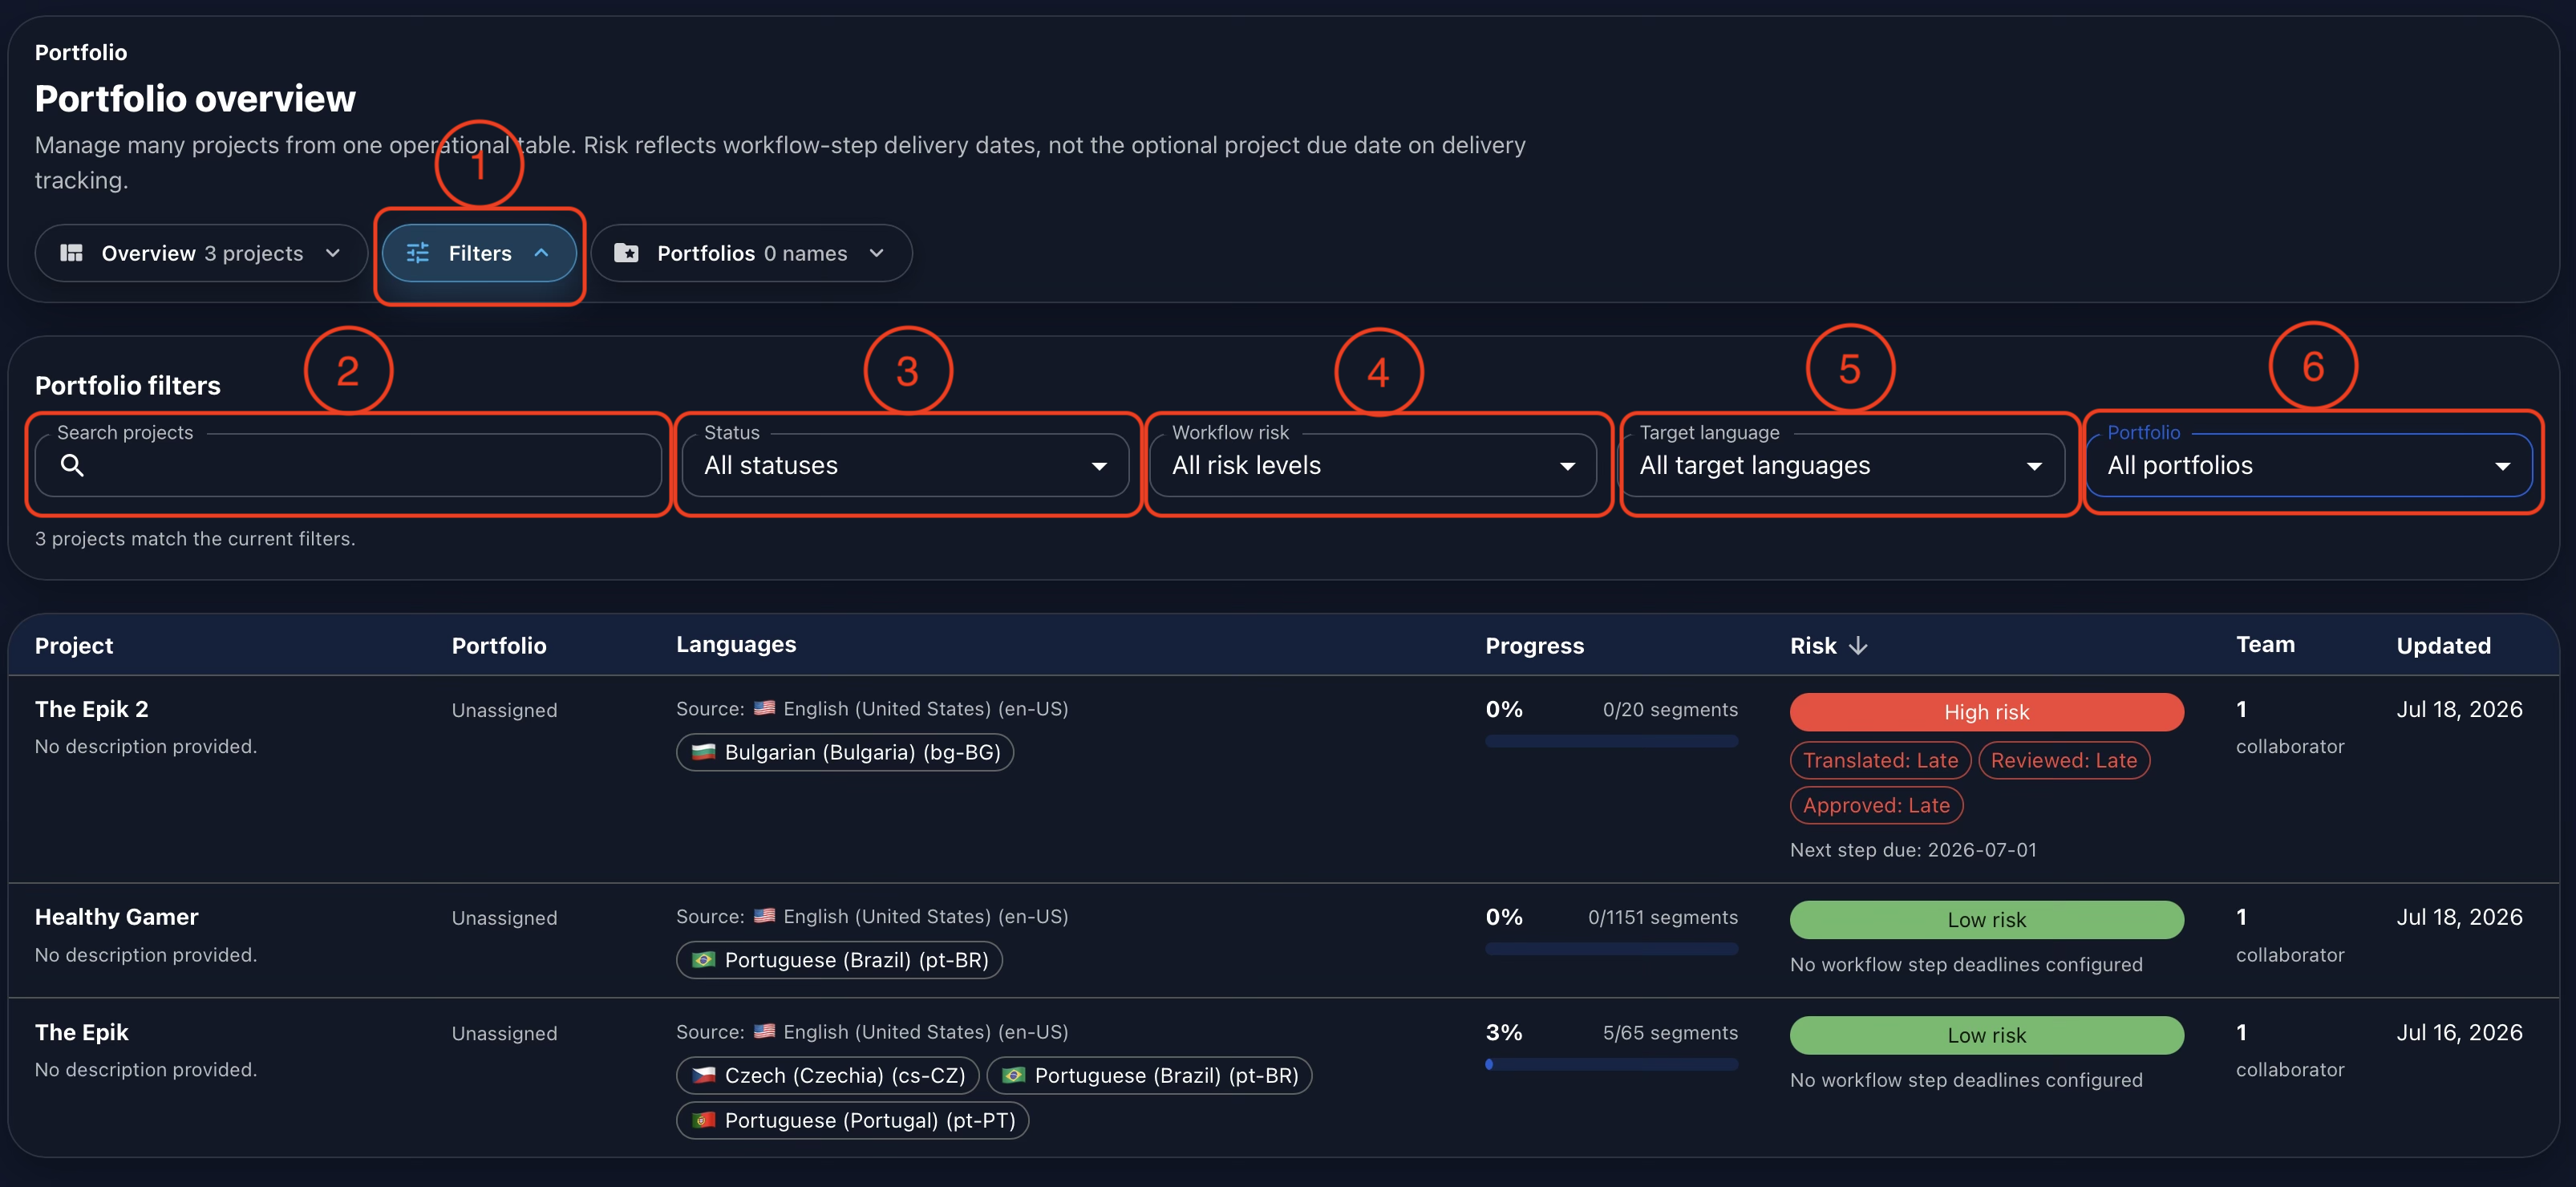Click the US flag in The Epik row
This screenshot has height=1187, width=2576.
click(x=764, y=1031)
